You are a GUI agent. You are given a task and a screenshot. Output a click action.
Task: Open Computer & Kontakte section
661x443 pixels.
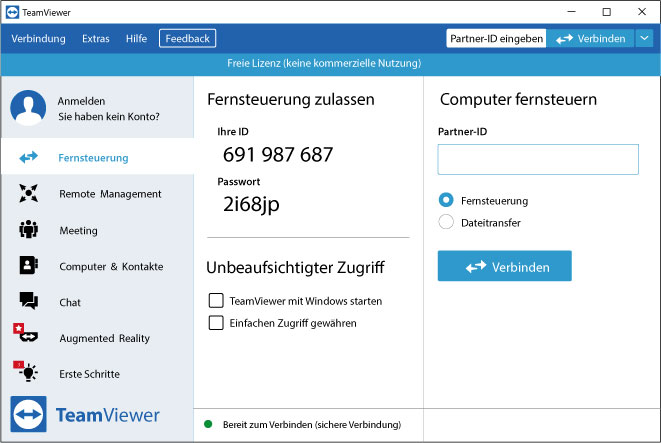click(x=97, y=266)
